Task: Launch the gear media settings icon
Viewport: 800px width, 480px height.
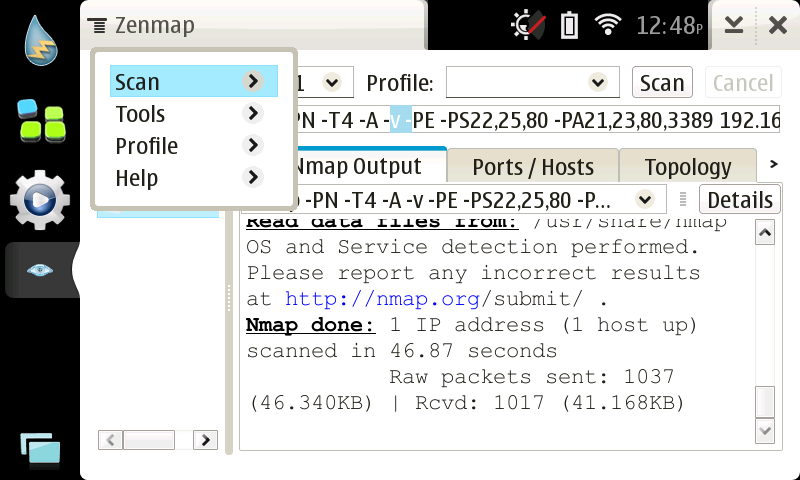Action: [40, 199]
